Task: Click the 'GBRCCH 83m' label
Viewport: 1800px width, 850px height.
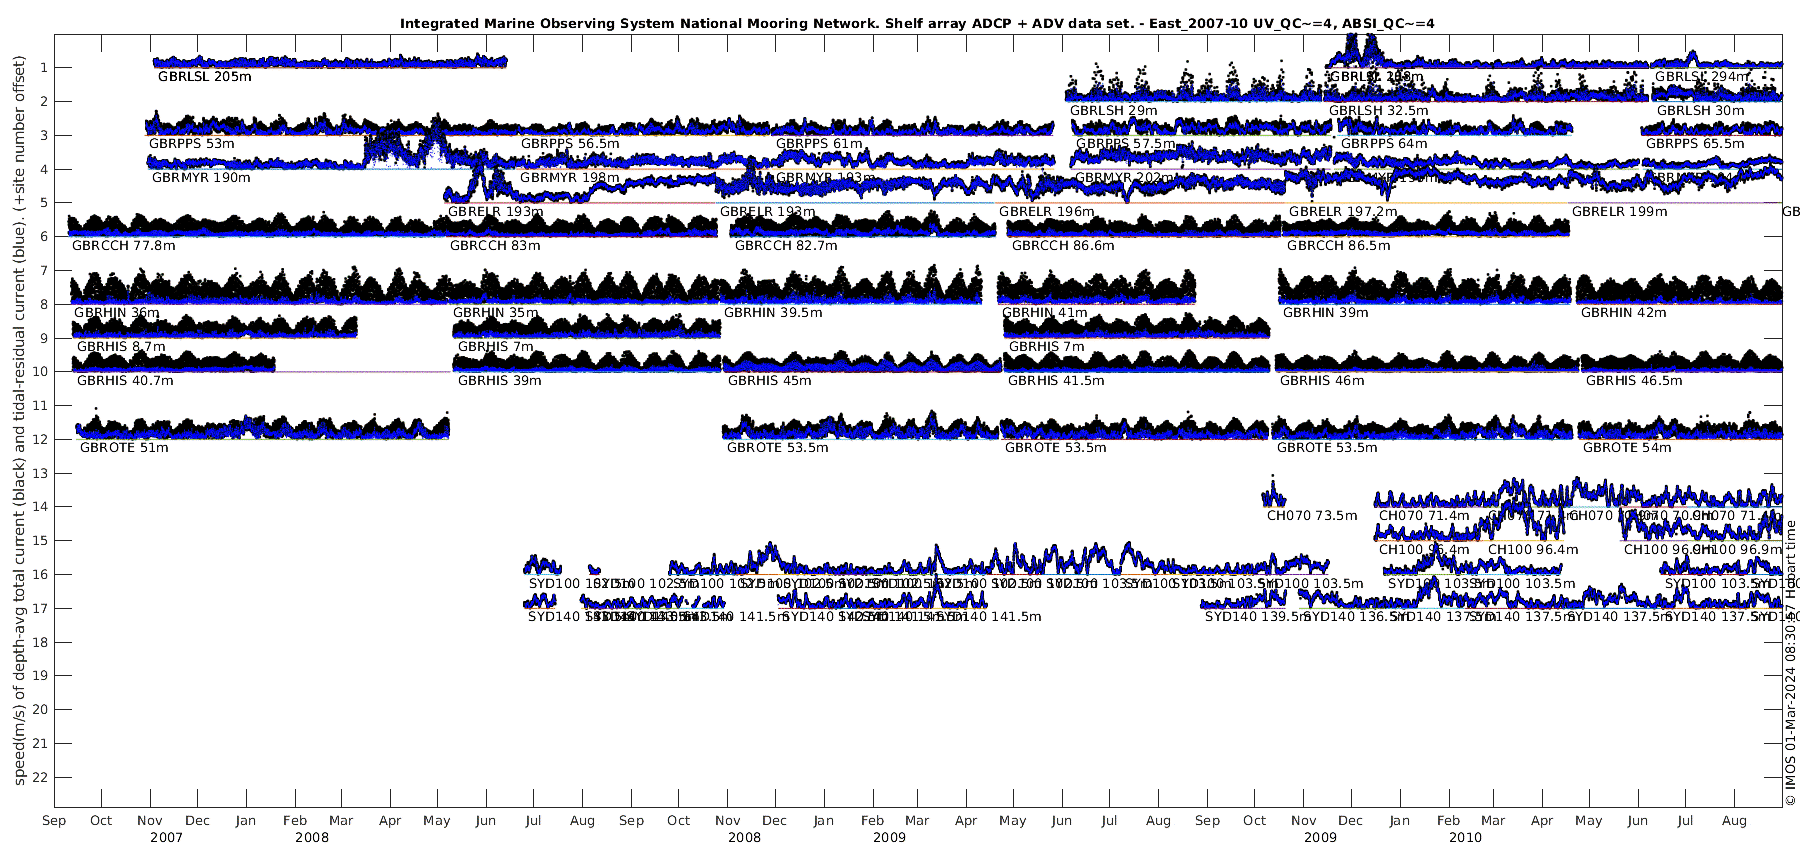Action: (x=495, y=246)
